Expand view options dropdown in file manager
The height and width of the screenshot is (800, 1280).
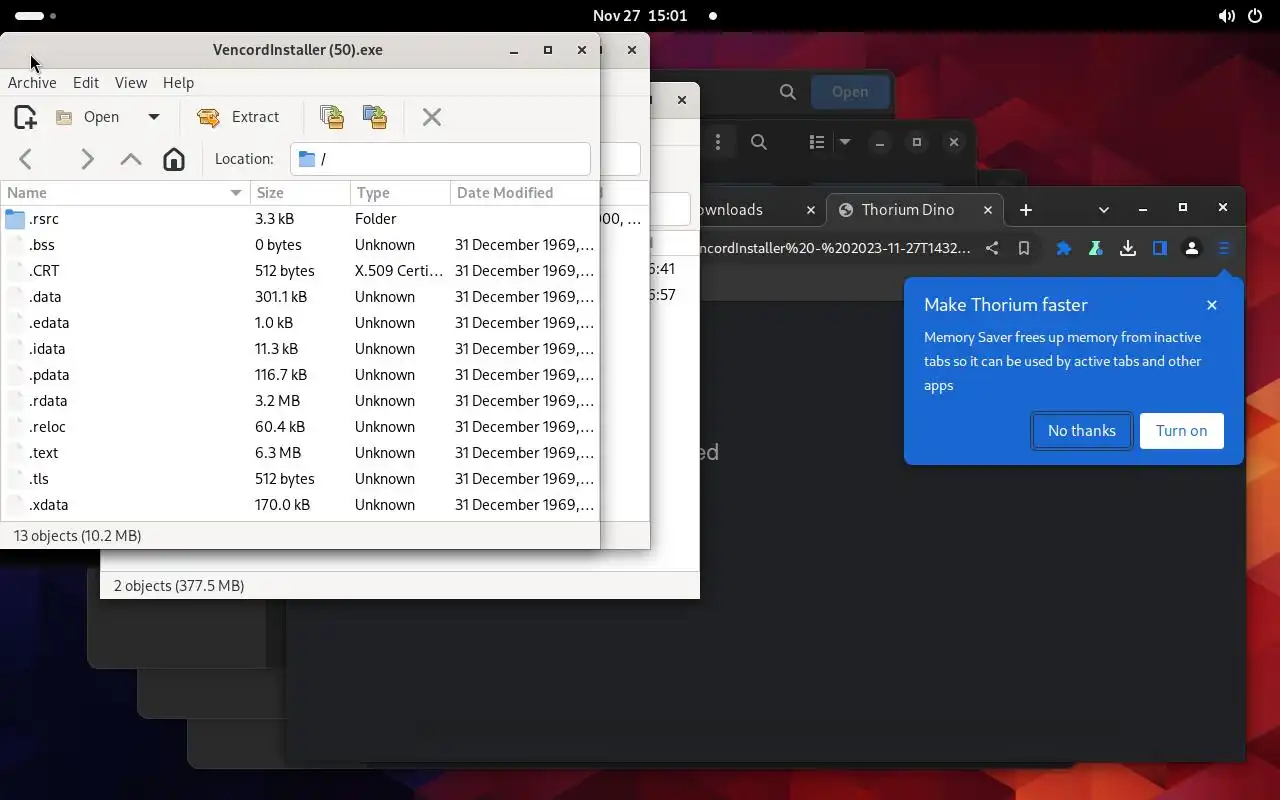[x=845, y=142]
